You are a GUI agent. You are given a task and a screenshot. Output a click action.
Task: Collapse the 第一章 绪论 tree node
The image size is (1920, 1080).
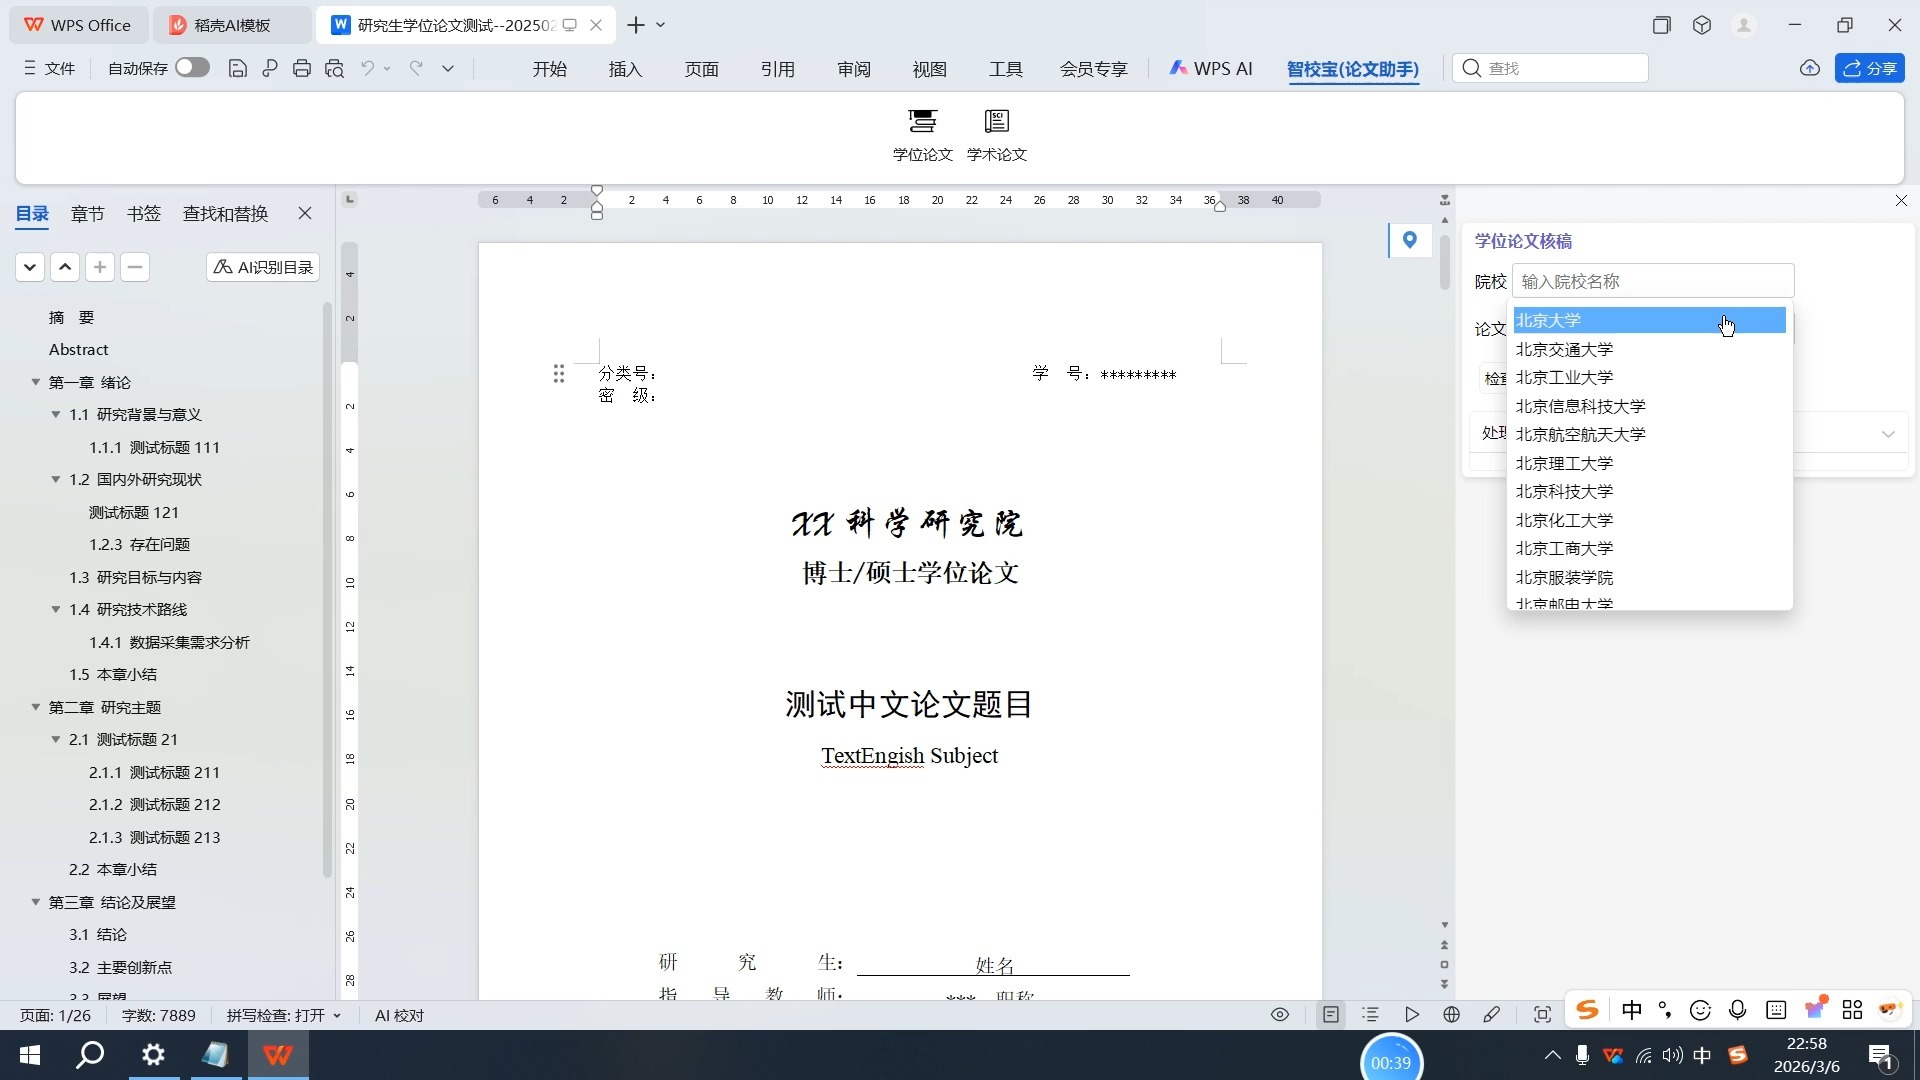(36, 382)
